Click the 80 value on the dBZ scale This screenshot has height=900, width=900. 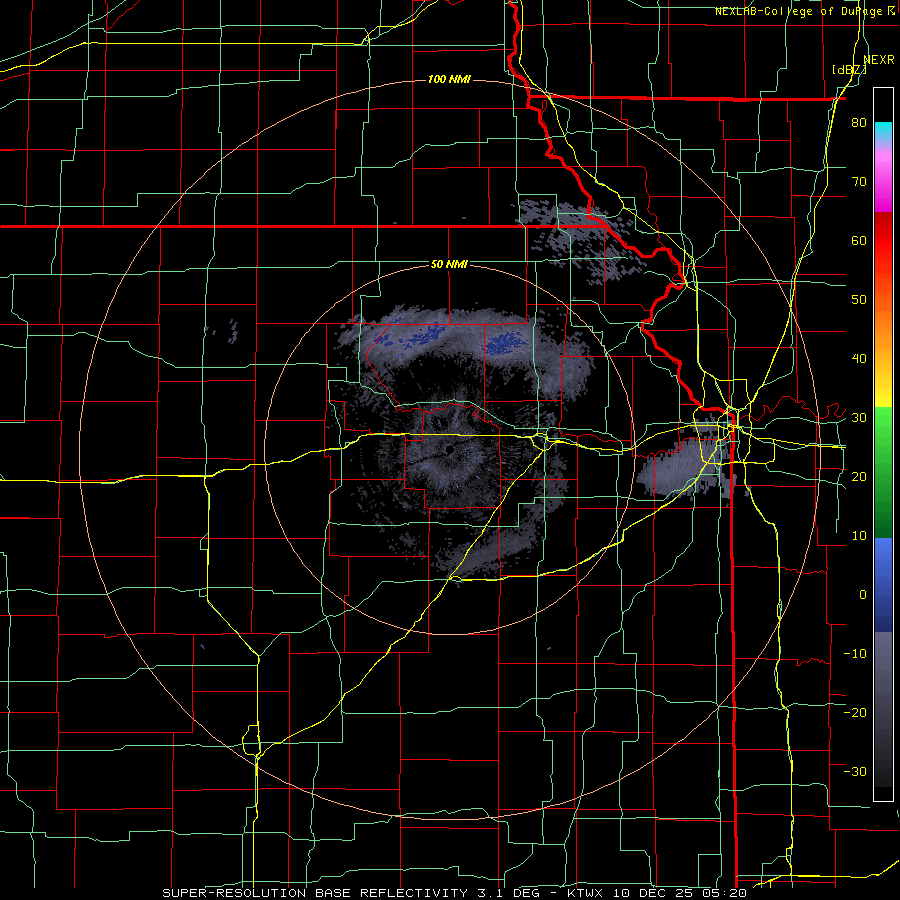point(859,123)
